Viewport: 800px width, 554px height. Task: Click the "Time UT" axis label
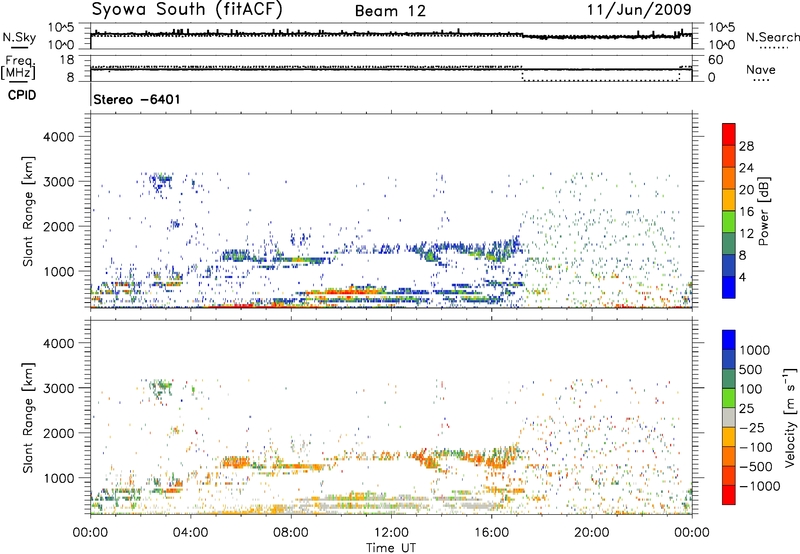click(391, 547)
